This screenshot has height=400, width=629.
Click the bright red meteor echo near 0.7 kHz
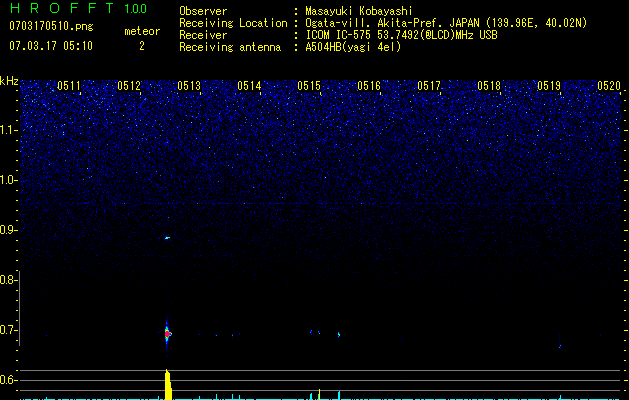[x=168, y=333]
